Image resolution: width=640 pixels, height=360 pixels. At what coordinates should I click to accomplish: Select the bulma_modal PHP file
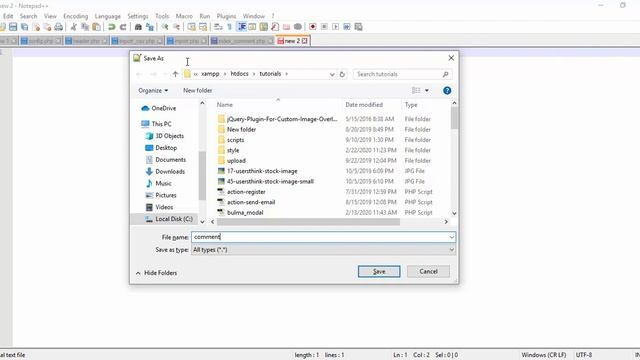[x=245, y=213]
